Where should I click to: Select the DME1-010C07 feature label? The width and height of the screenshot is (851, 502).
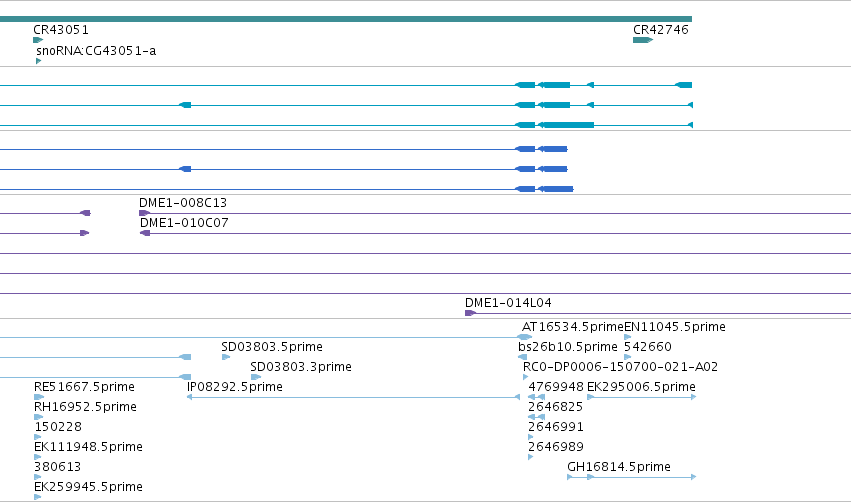[x=184, y=223]
